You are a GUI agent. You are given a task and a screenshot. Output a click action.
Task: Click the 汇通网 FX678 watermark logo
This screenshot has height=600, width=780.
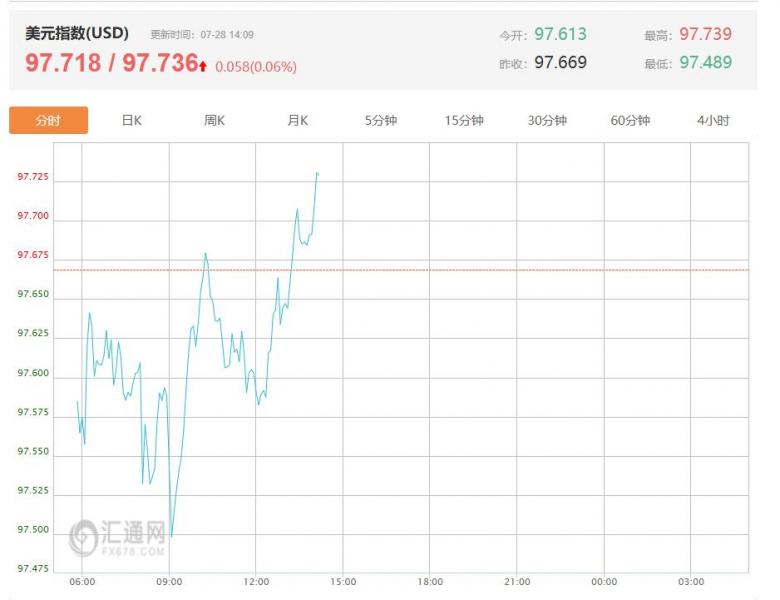click(118, 537)
